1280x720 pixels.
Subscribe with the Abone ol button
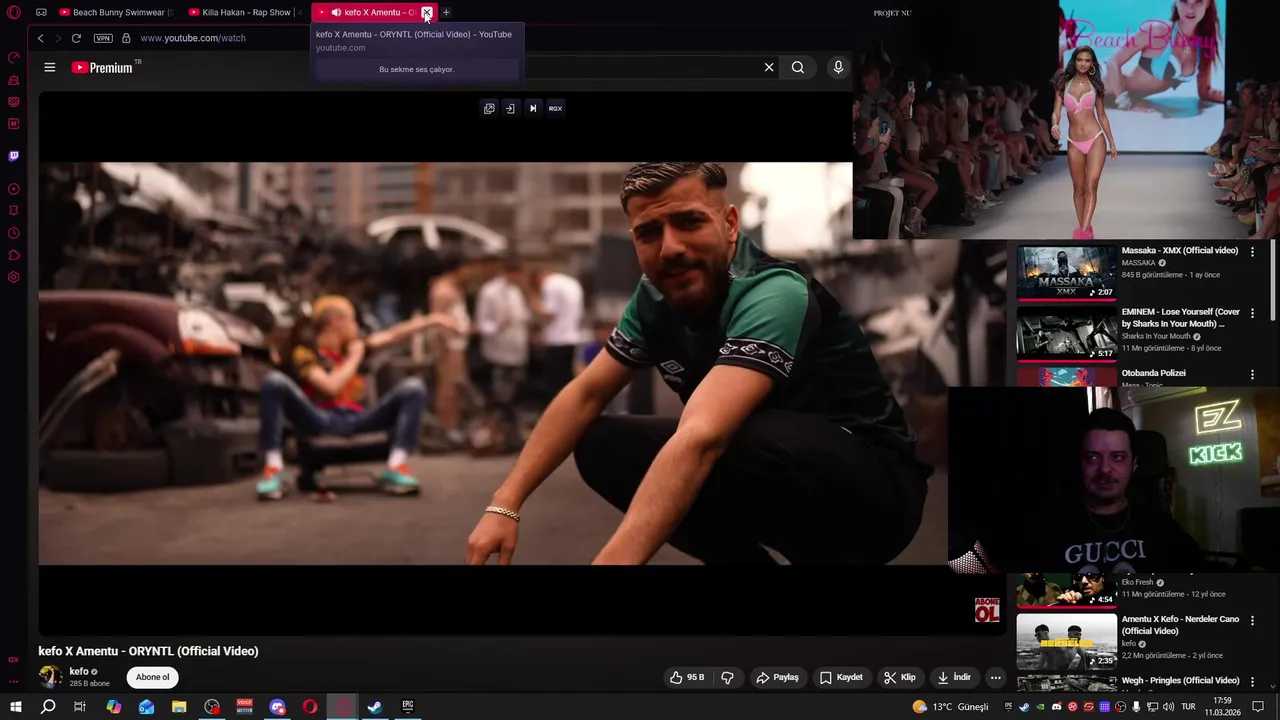[153, 677]
